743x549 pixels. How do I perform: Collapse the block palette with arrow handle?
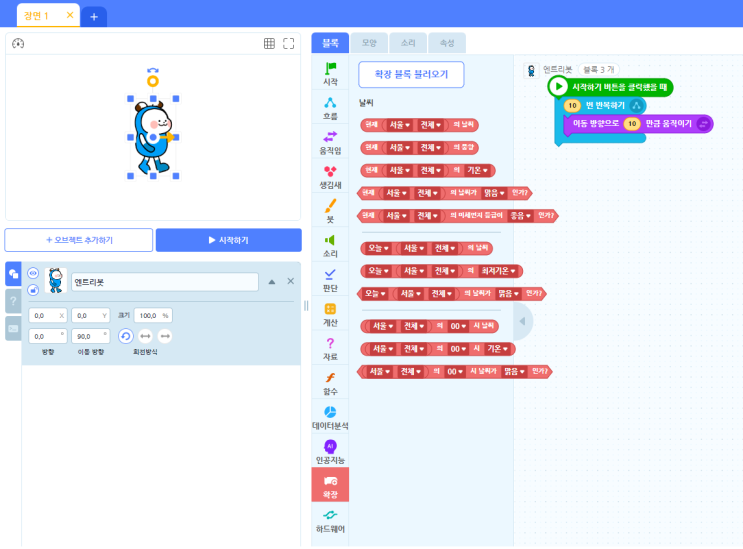pyautogui.click(x=522, y=321)
